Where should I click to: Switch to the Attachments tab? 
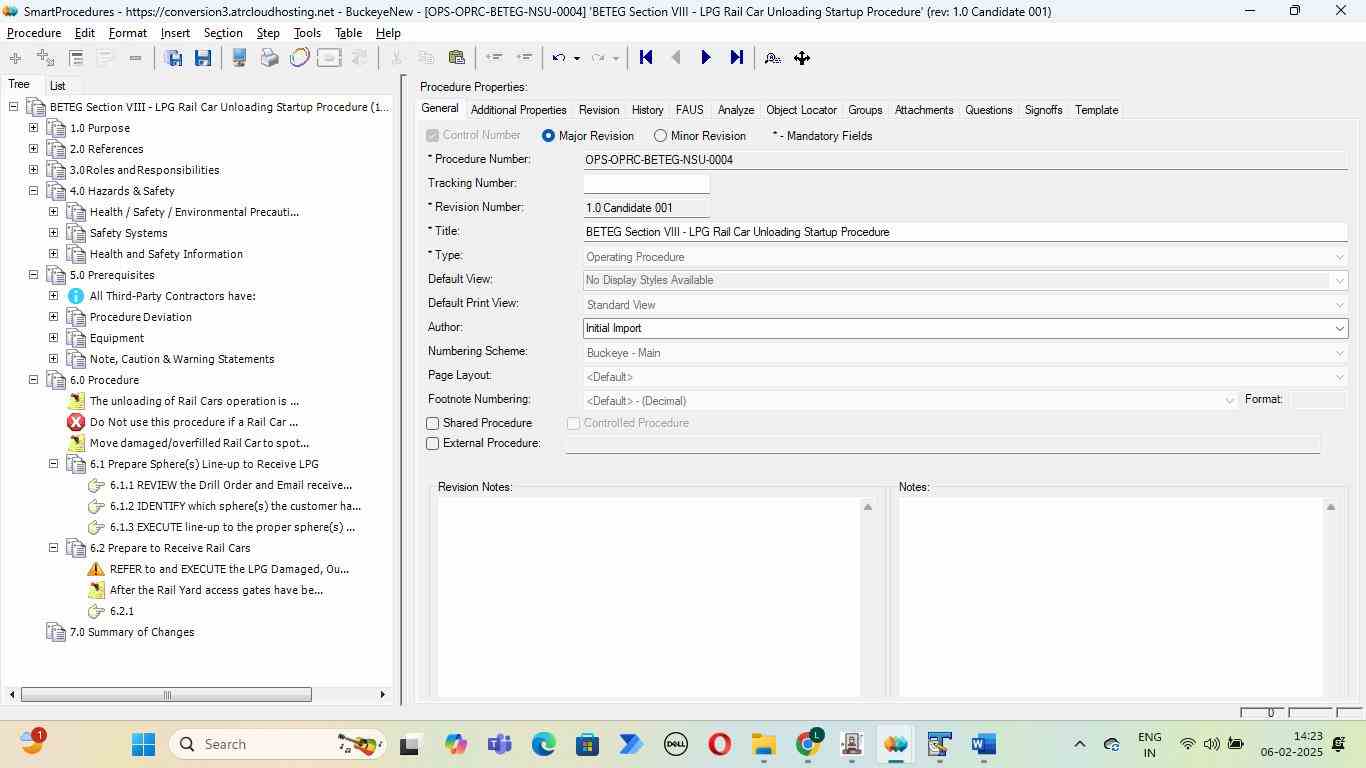pos(924,110)
